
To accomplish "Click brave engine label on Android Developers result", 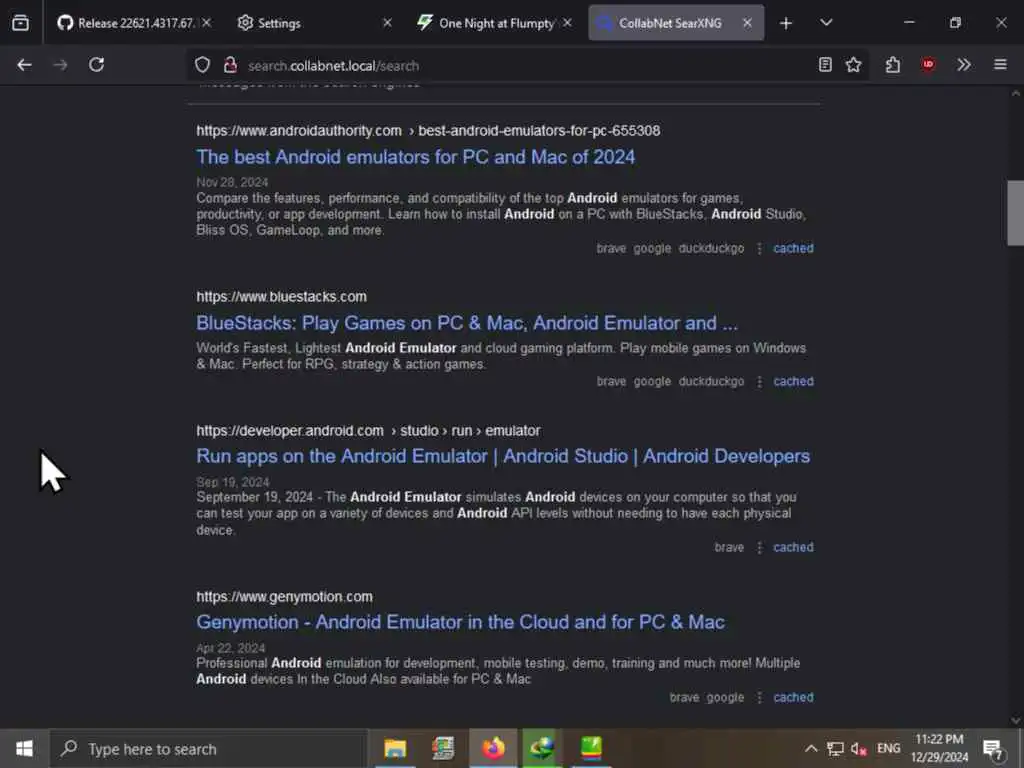I will pos(729,547).
